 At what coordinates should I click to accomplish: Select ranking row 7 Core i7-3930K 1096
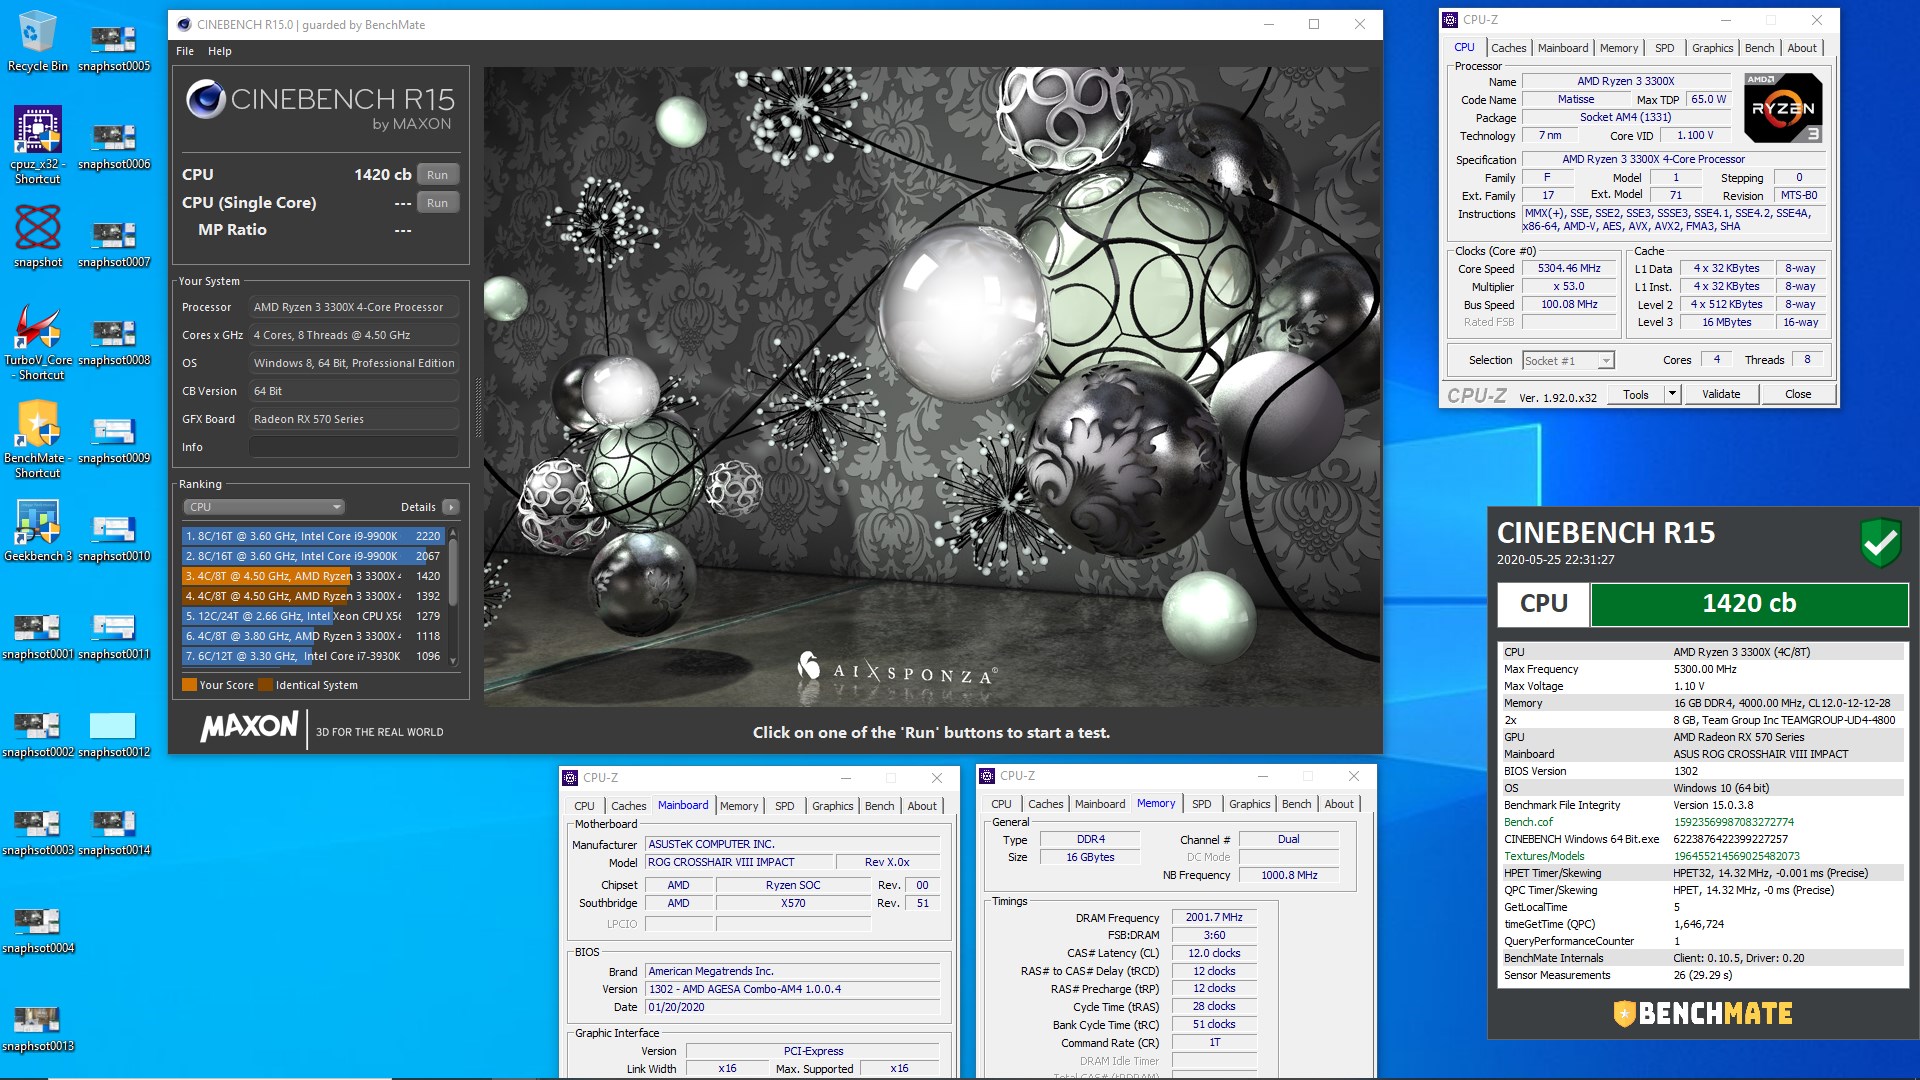tap(313, 656)
